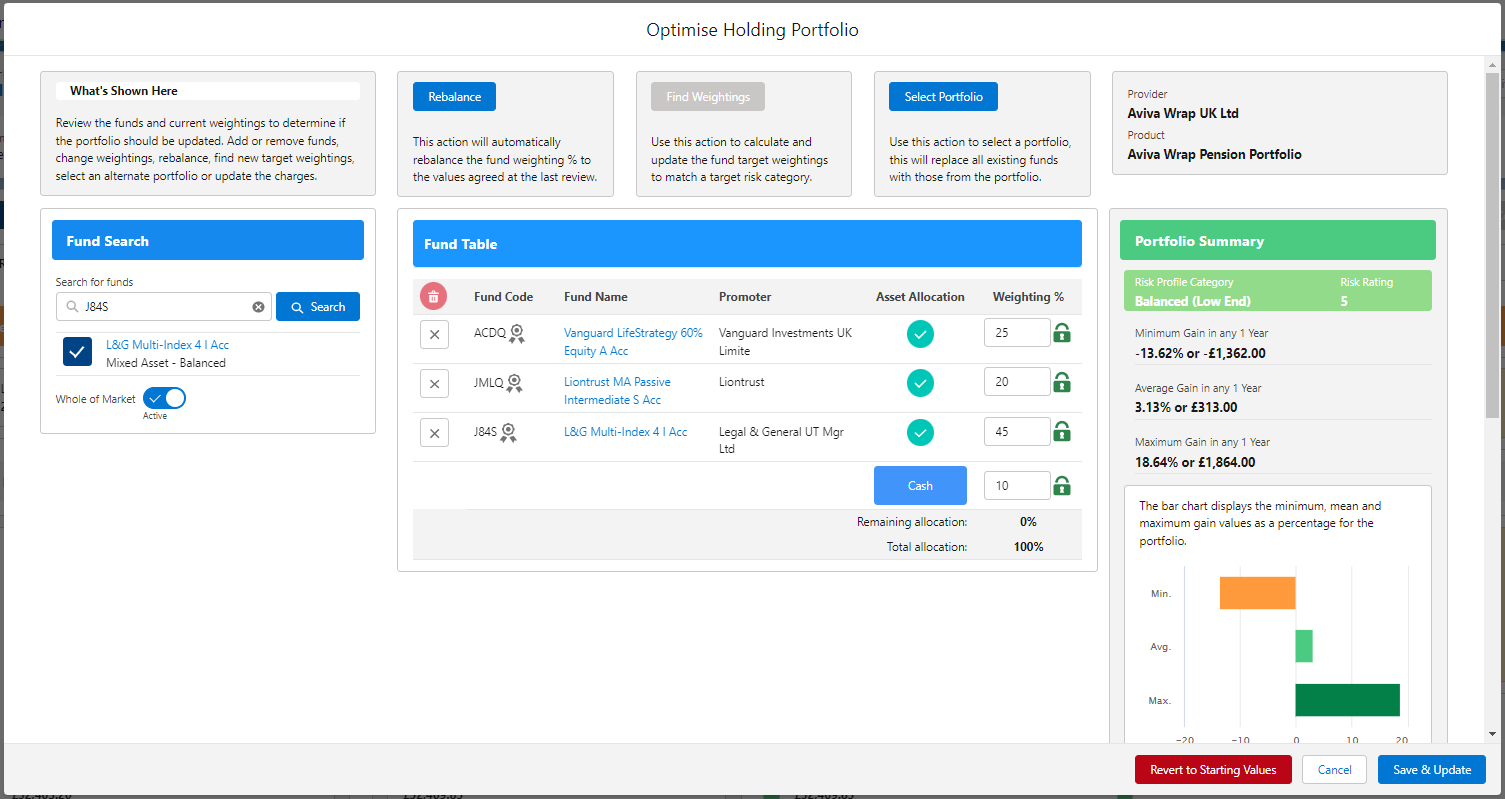Click the Promoter column header
The image size is (1505, 799).
745,297
